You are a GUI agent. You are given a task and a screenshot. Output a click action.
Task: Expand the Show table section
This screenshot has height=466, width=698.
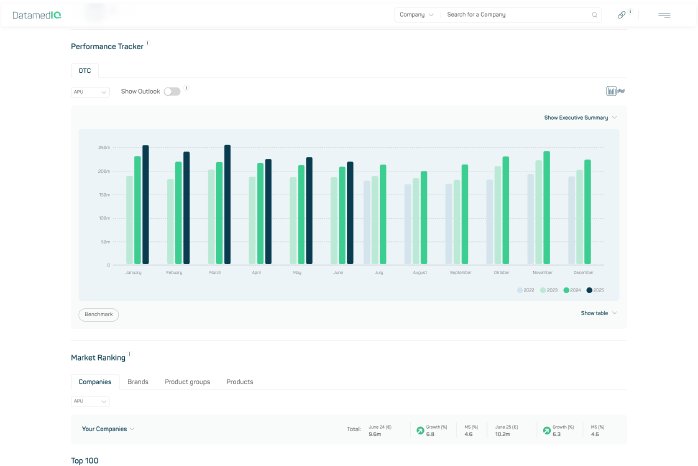pos(598,313)
